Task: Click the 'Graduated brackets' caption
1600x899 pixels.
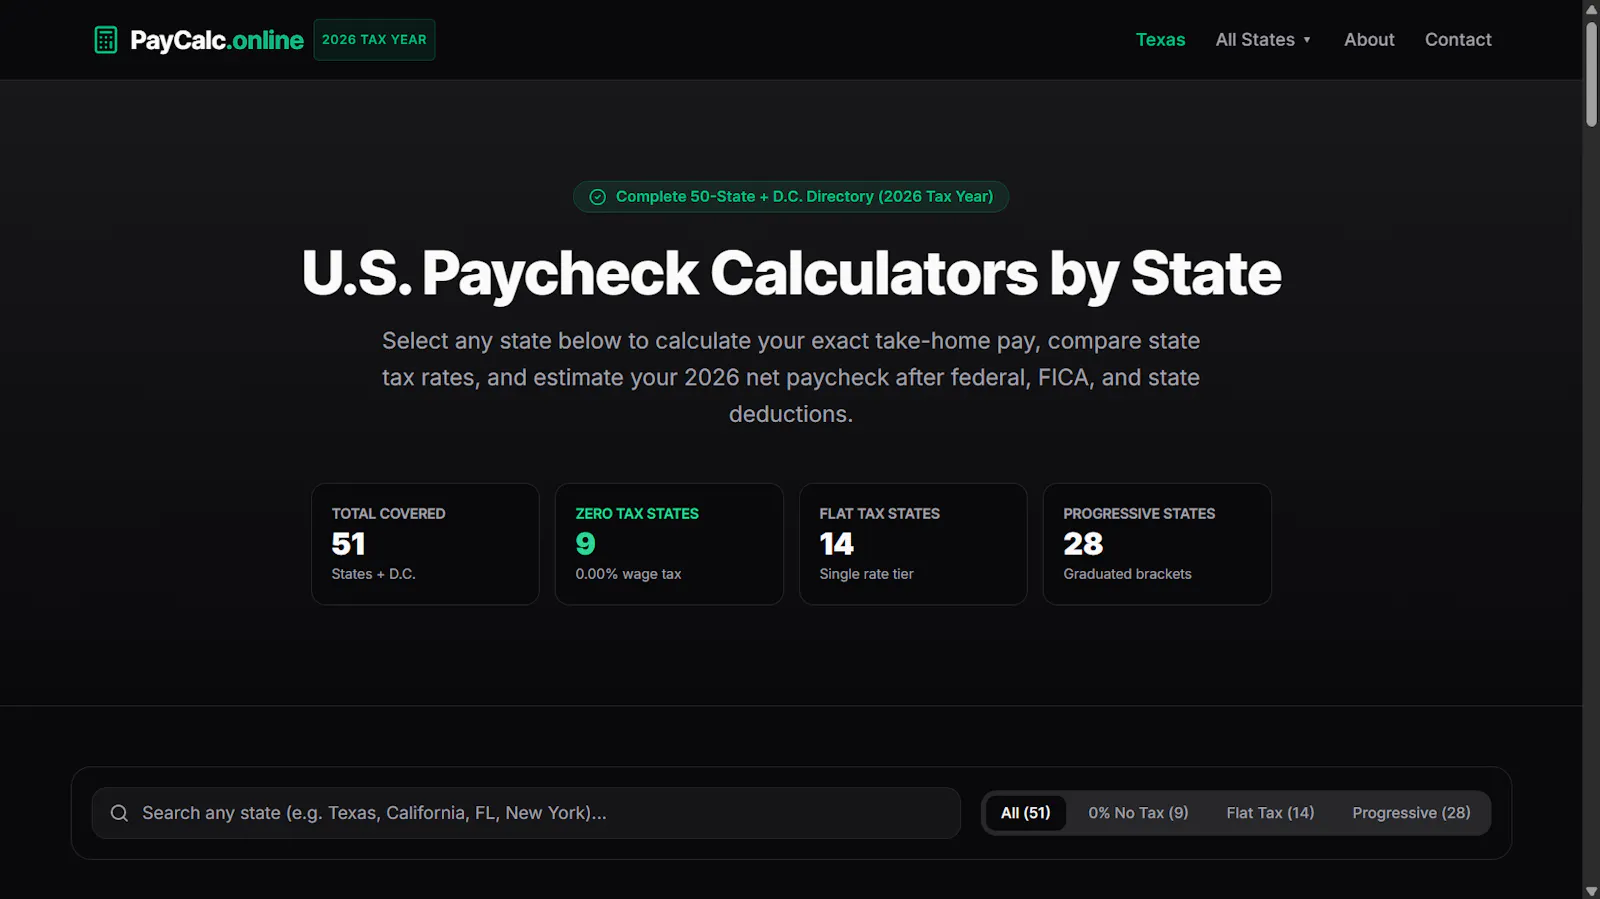Action: [1127, 574]
